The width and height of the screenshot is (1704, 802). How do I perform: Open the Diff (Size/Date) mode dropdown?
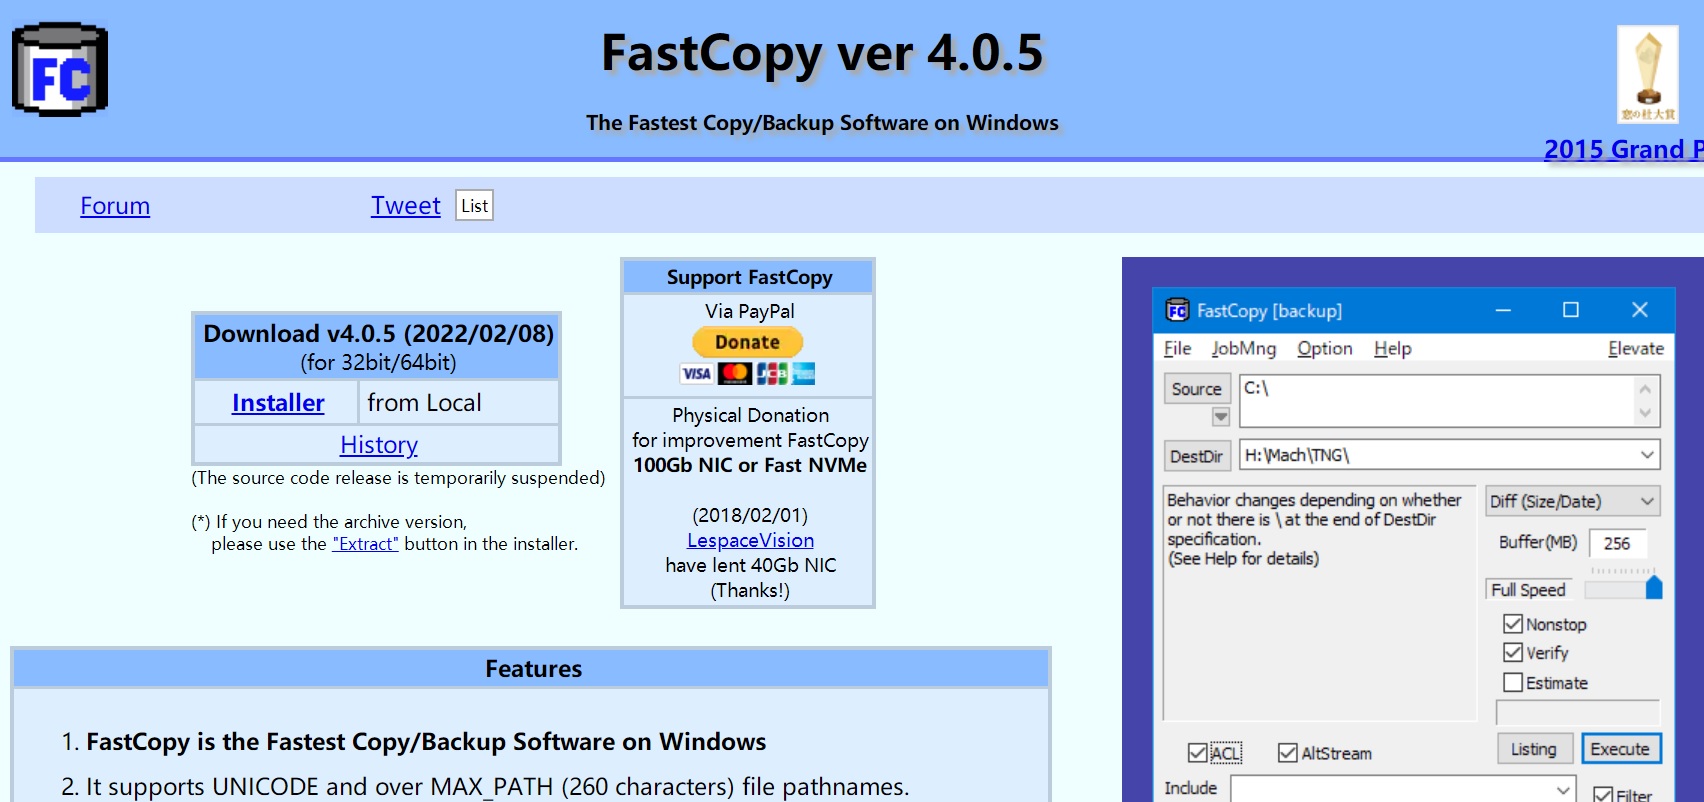point(1572,501)
